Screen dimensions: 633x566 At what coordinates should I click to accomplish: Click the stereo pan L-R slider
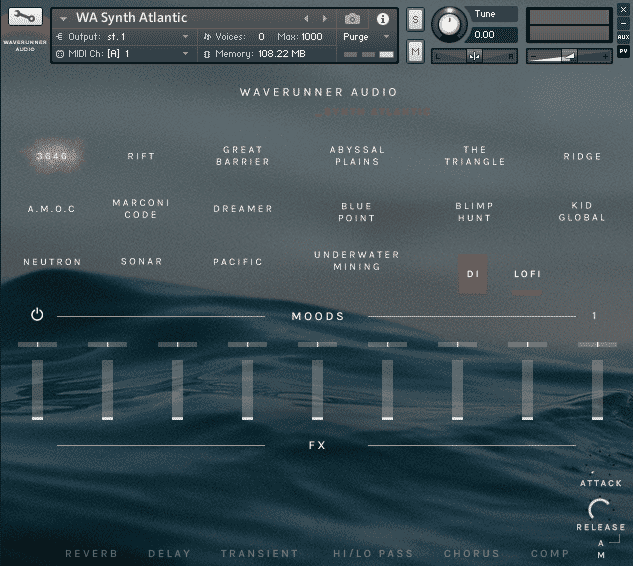click(474, 56)
